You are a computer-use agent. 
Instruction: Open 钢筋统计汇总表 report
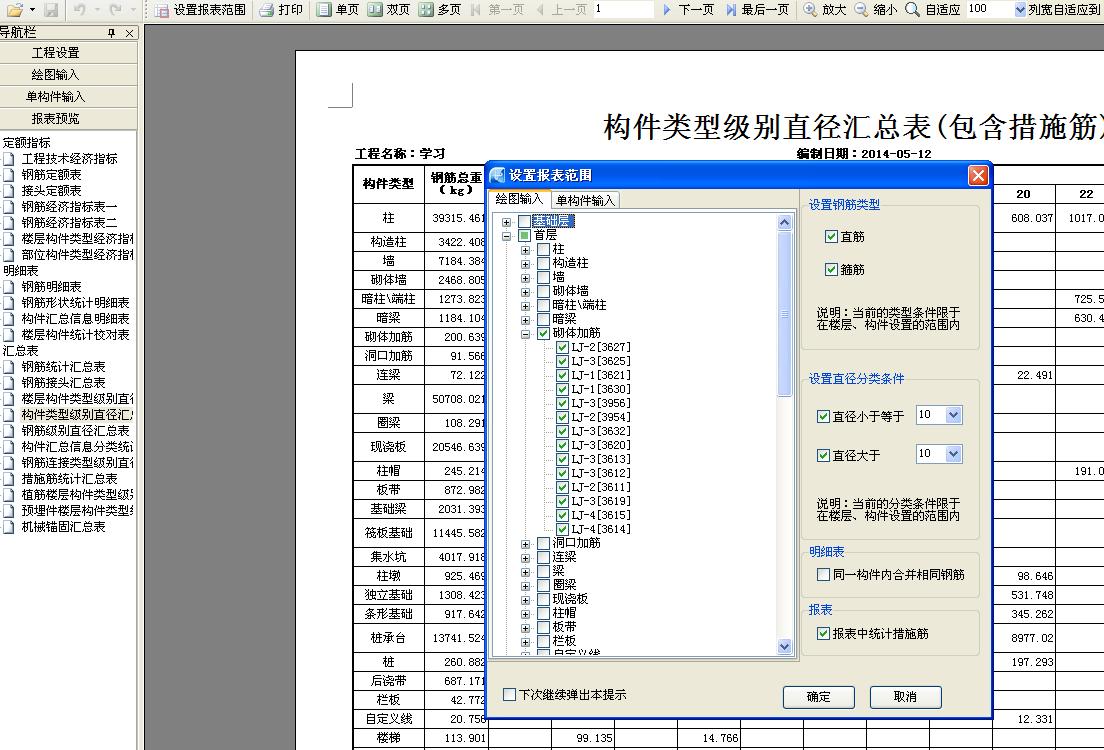(x=63, y=366)
